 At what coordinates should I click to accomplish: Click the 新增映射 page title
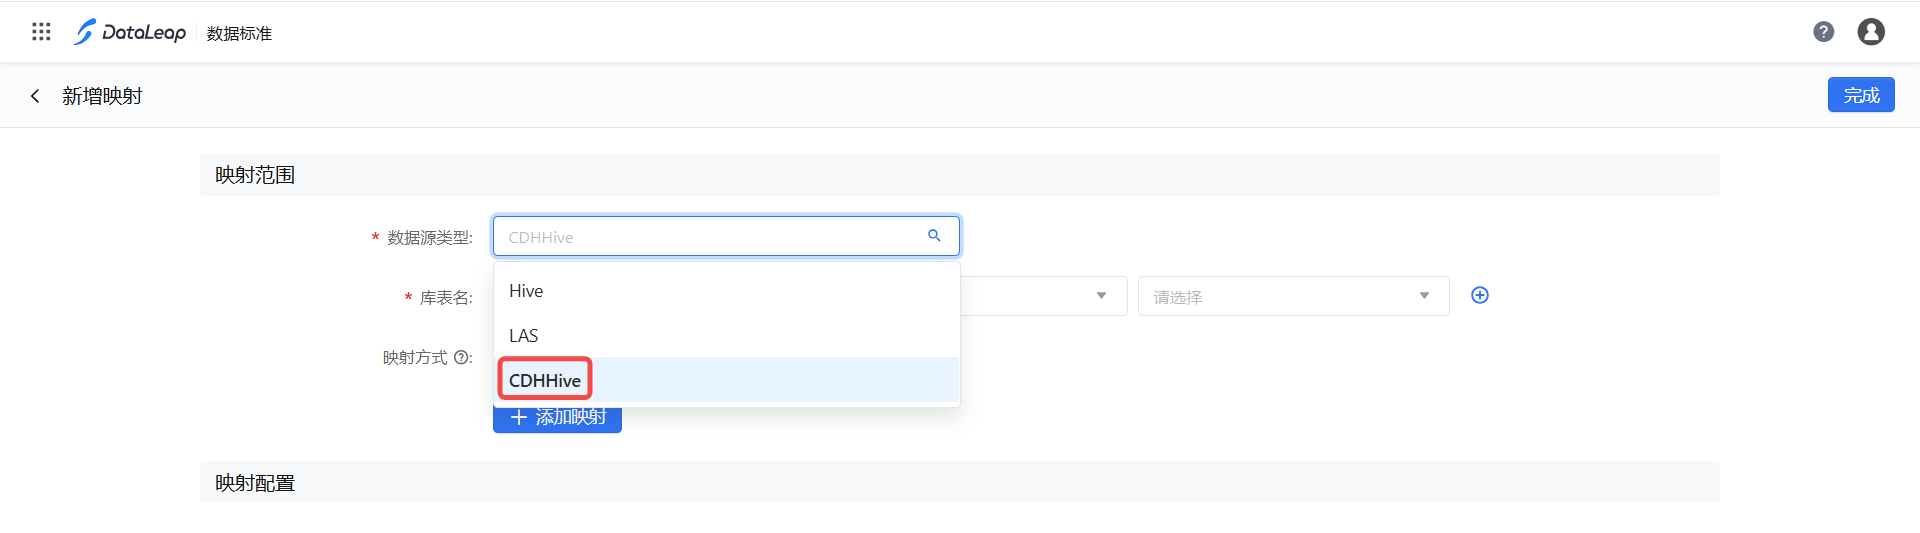pos(102,96)
